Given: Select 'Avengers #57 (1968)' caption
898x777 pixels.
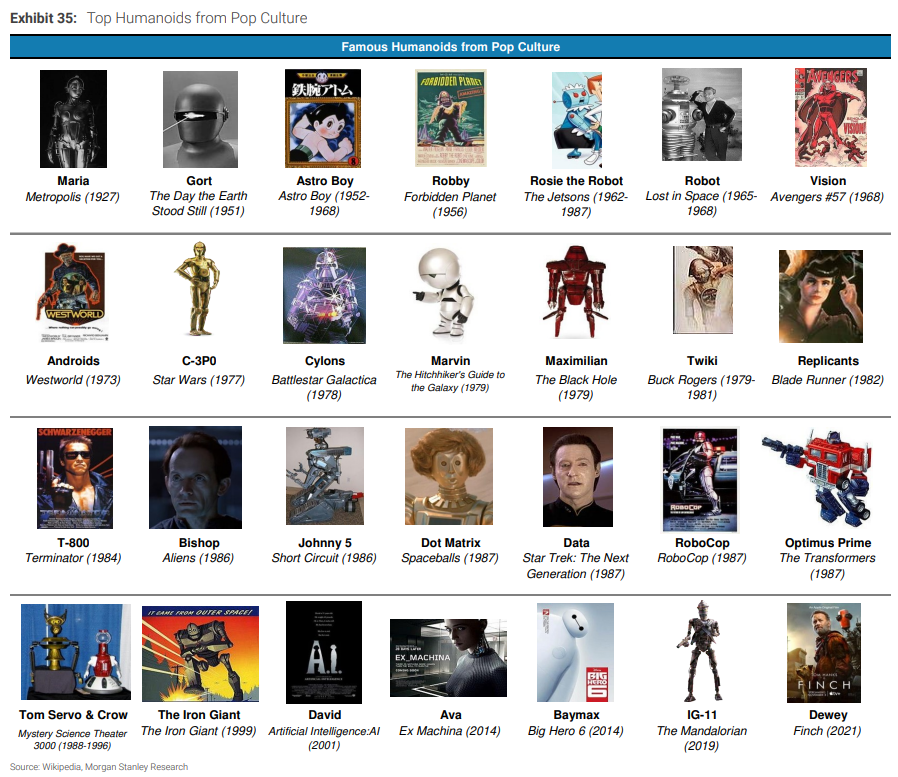Looking at the screenshot, I should 828,197.
